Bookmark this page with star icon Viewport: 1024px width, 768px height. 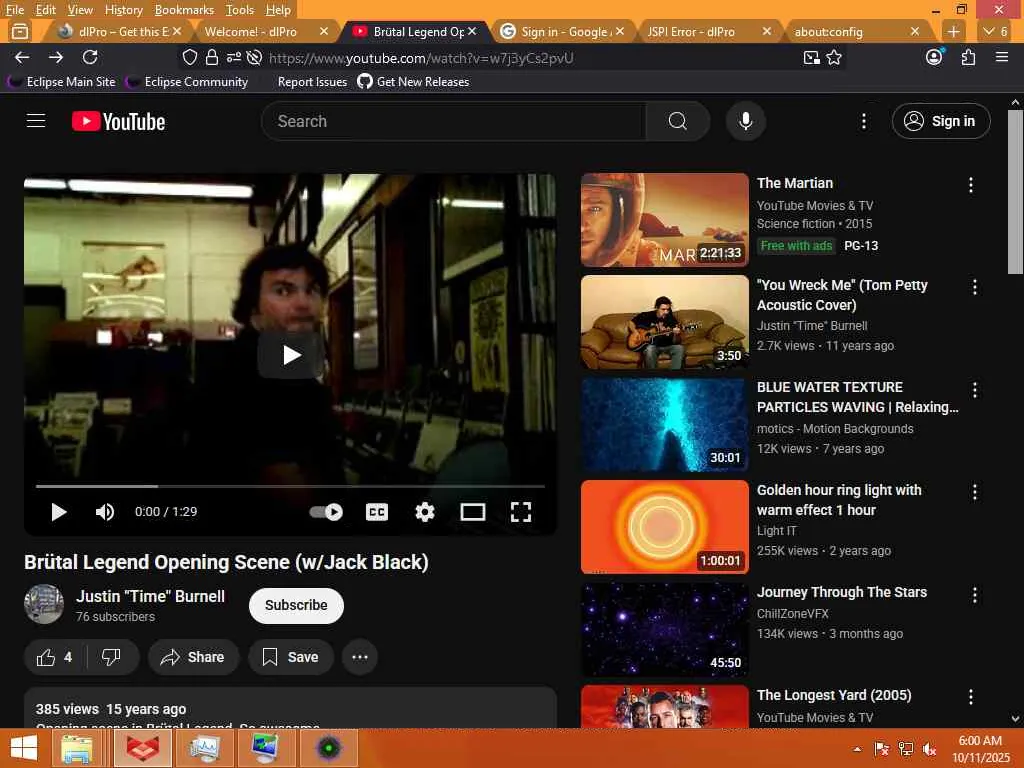click(x=834, y=57)
